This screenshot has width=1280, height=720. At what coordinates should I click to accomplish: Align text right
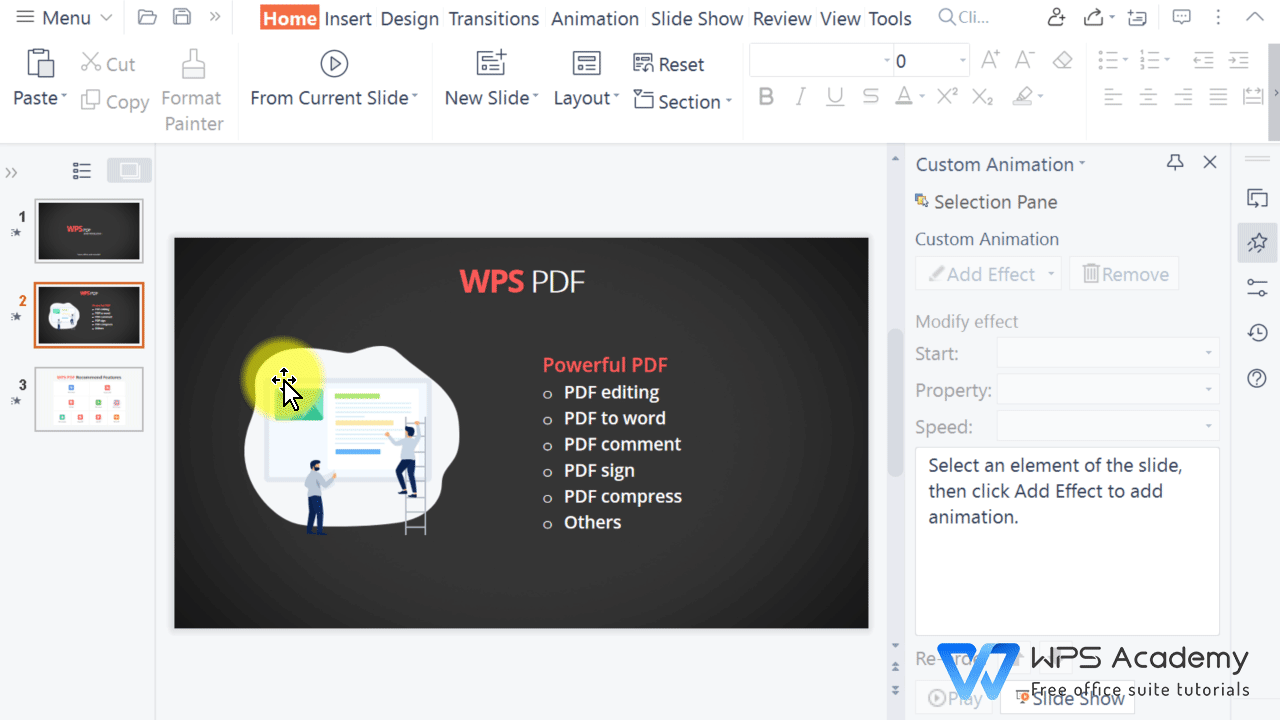coord(1183,97)
